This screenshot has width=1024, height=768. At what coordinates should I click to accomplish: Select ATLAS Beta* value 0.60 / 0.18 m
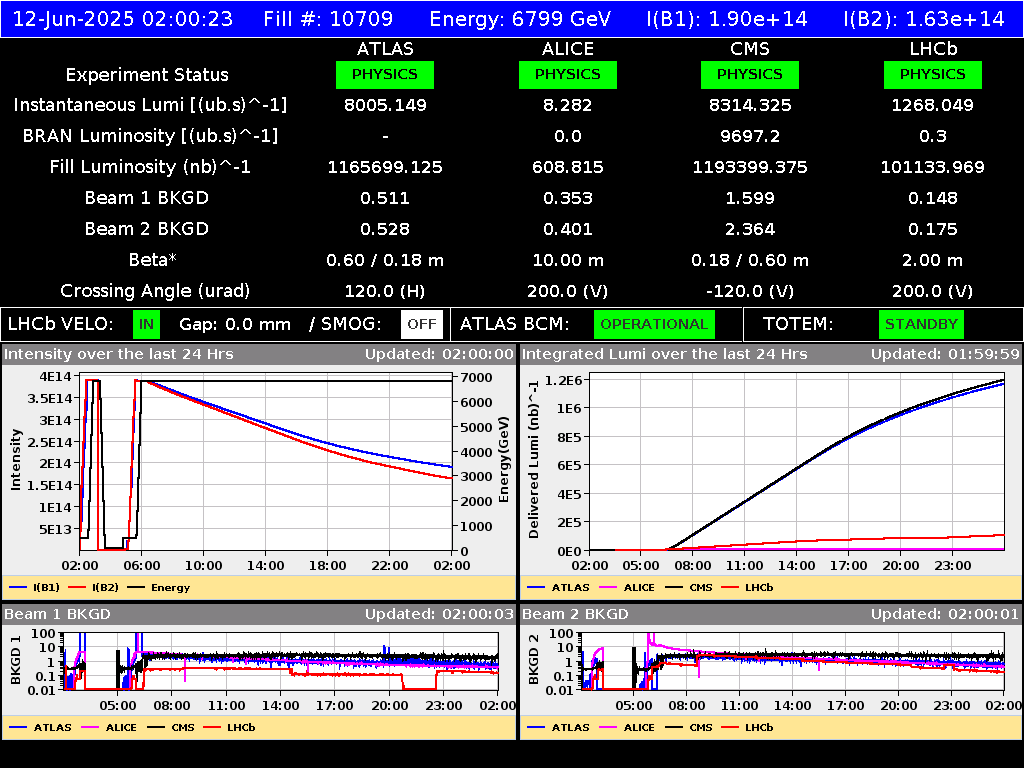(385, 260)
